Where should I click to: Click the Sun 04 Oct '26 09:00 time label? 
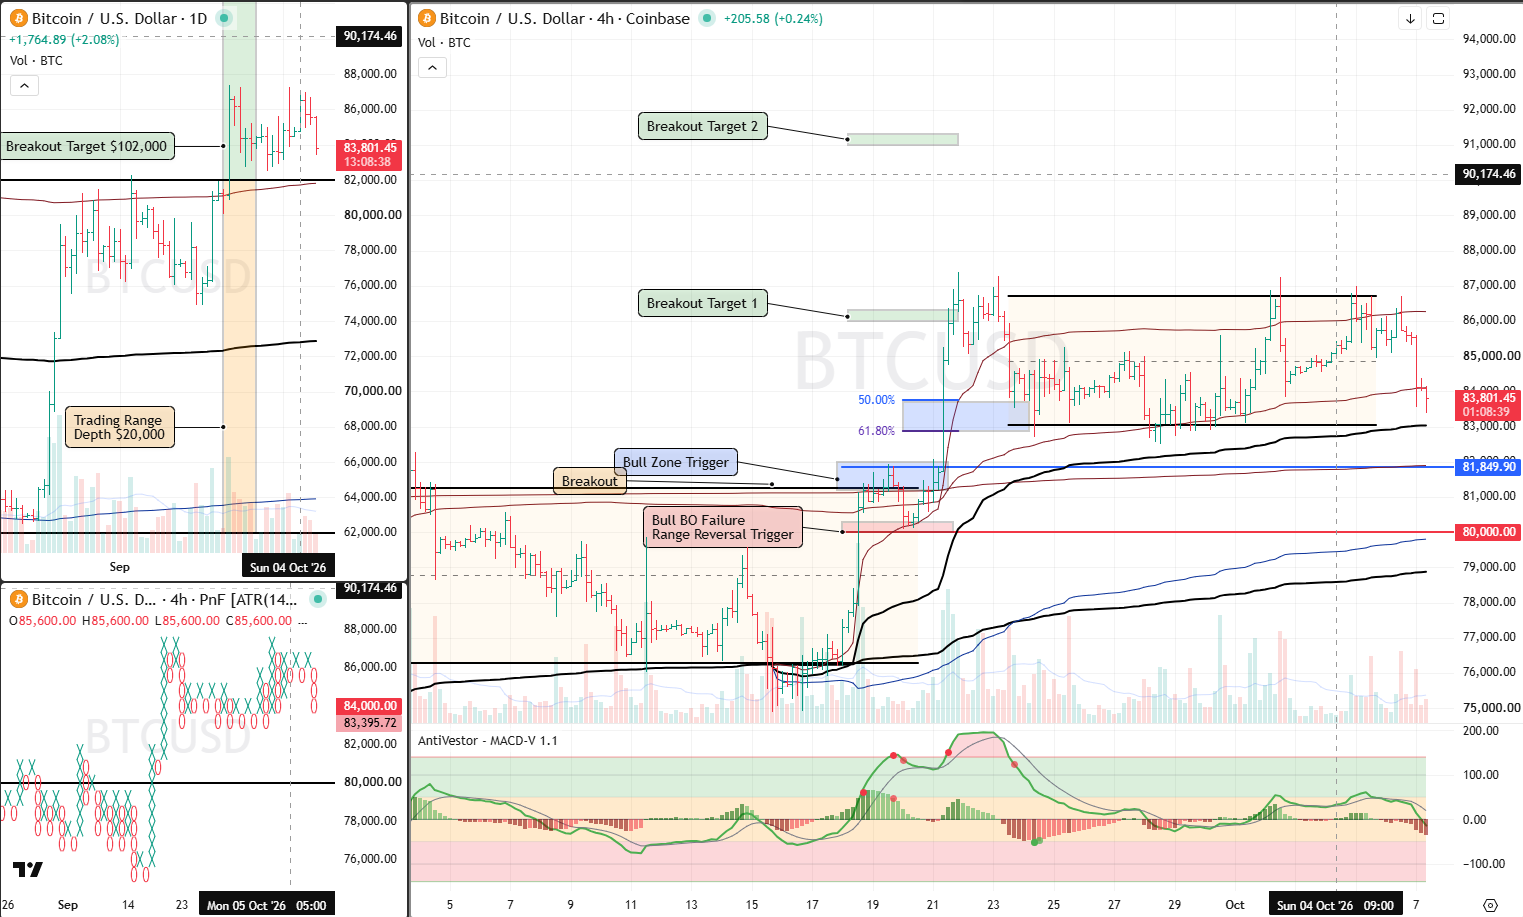1335,905
